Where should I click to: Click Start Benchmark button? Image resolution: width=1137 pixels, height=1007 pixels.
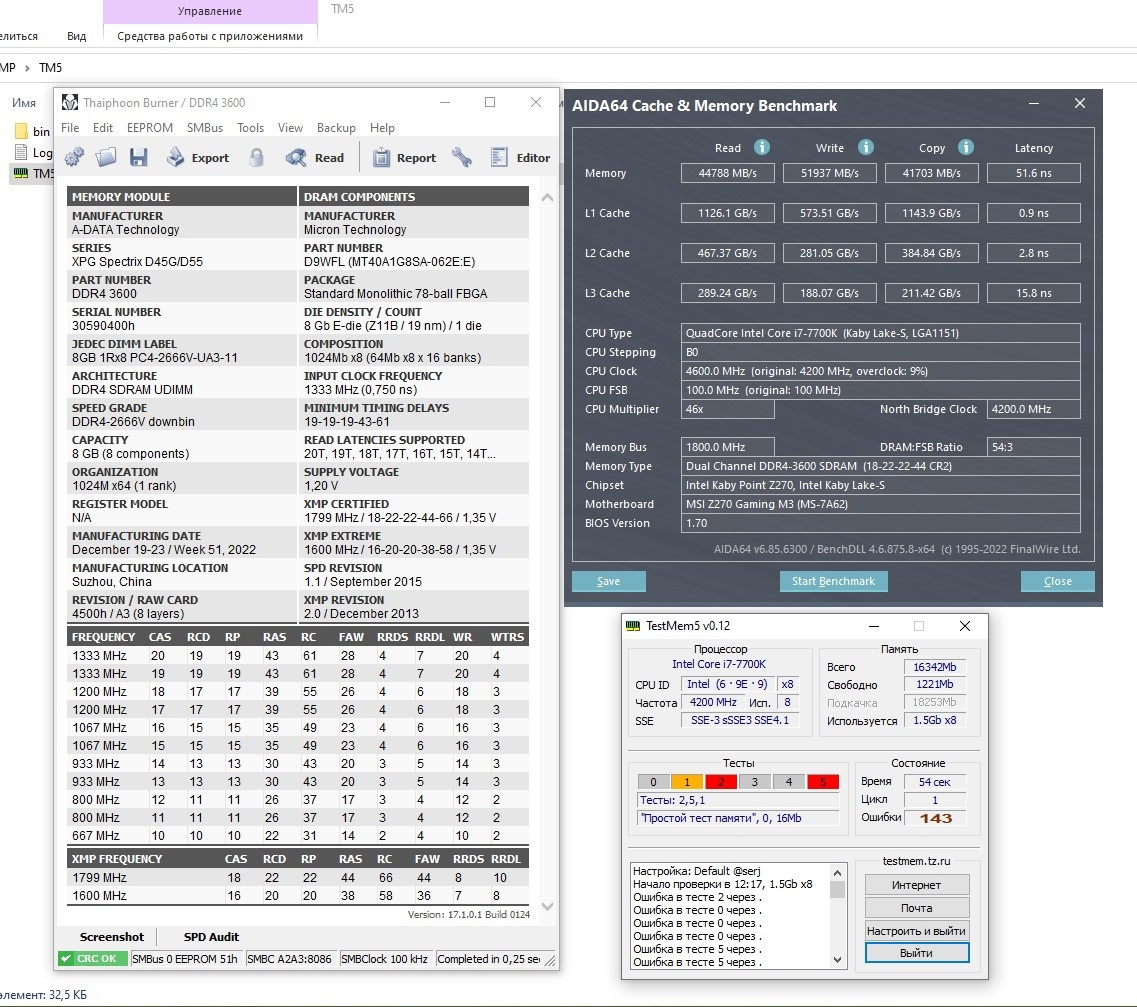pos(833,581)
